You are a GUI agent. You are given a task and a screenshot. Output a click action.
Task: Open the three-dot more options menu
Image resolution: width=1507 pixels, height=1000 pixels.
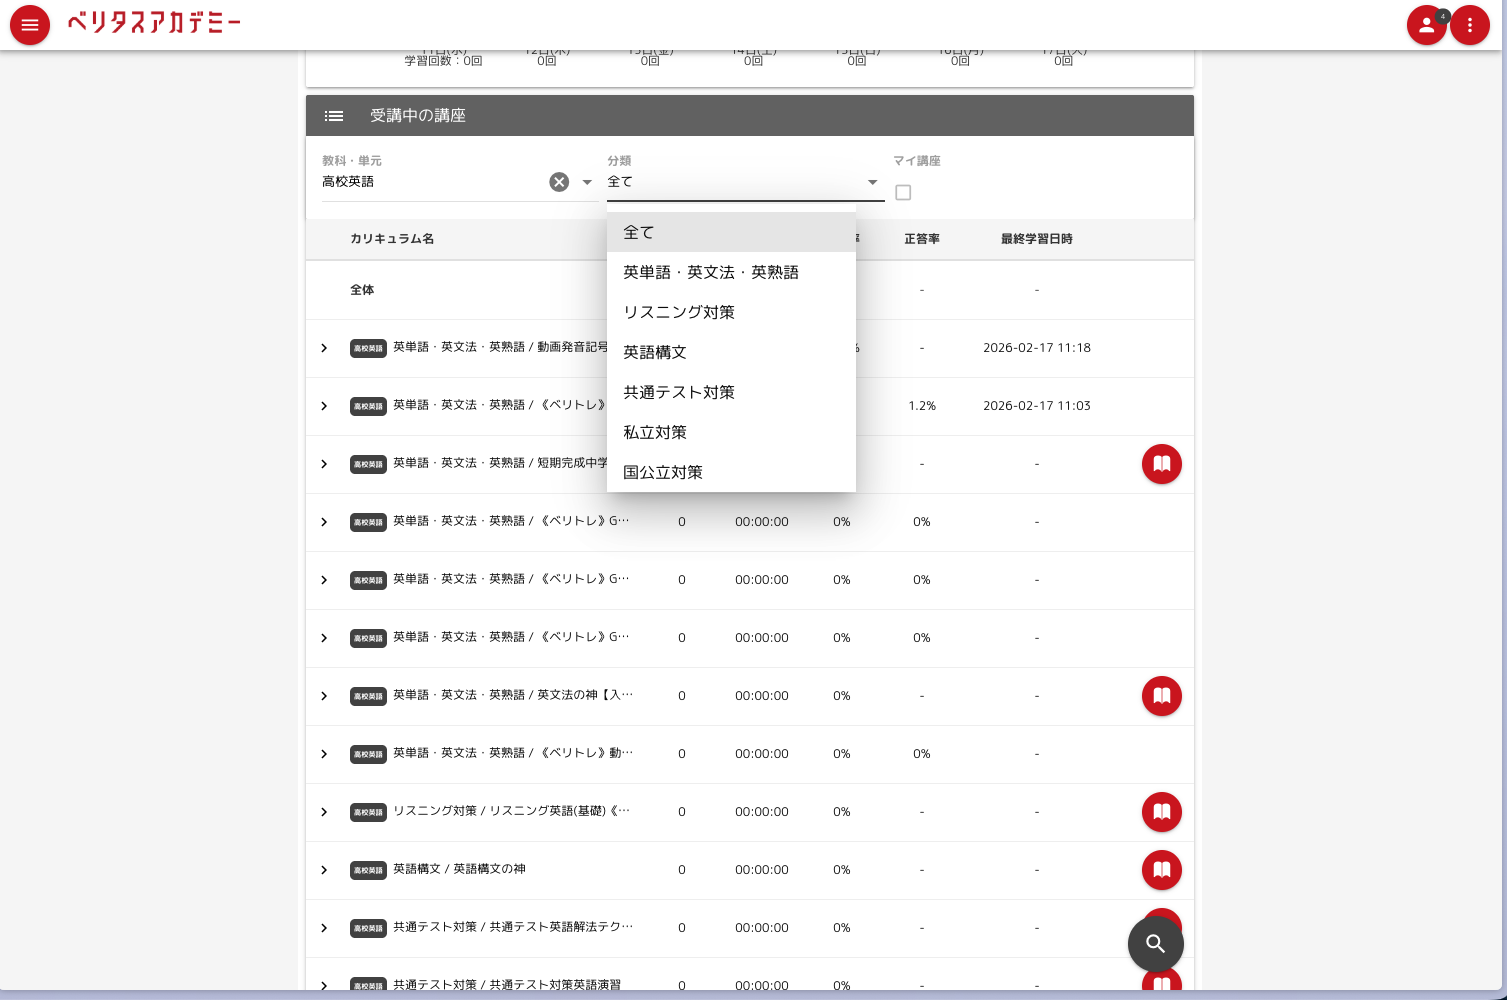[x=1469, y=25]
